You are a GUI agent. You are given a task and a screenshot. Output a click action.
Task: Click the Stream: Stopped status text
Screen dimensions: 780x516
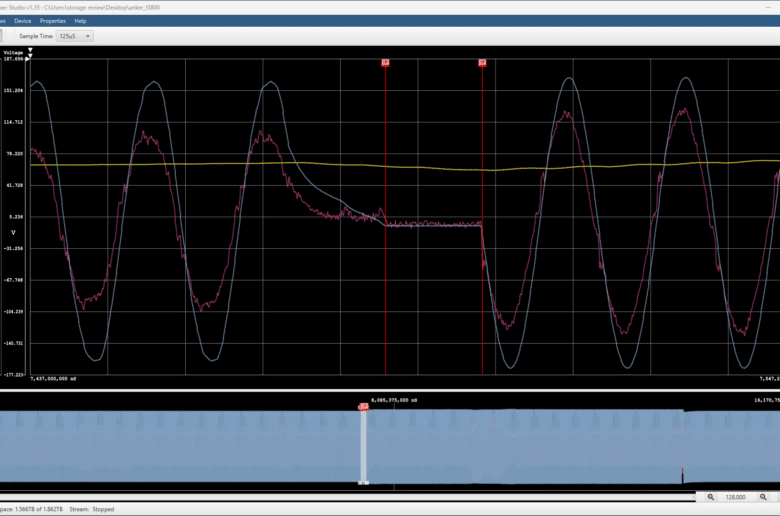coord(92,510)
